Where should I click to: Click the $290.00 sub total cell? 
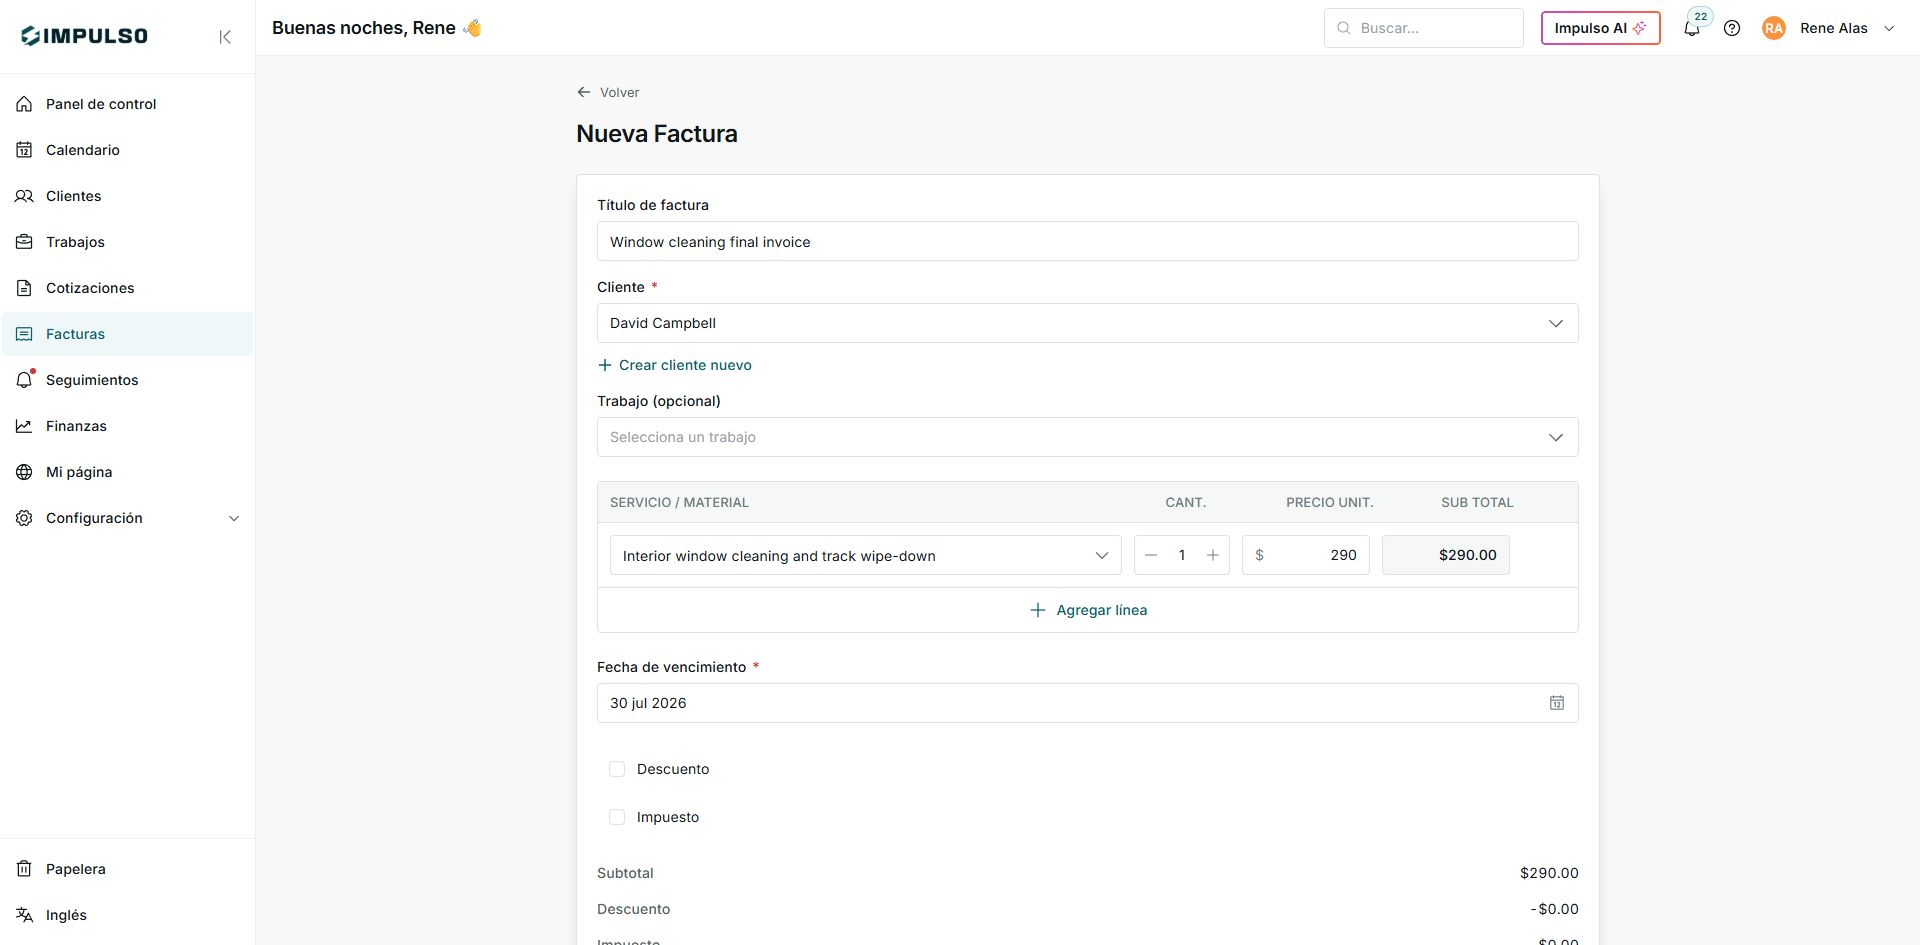click(x=1445, y=555)
